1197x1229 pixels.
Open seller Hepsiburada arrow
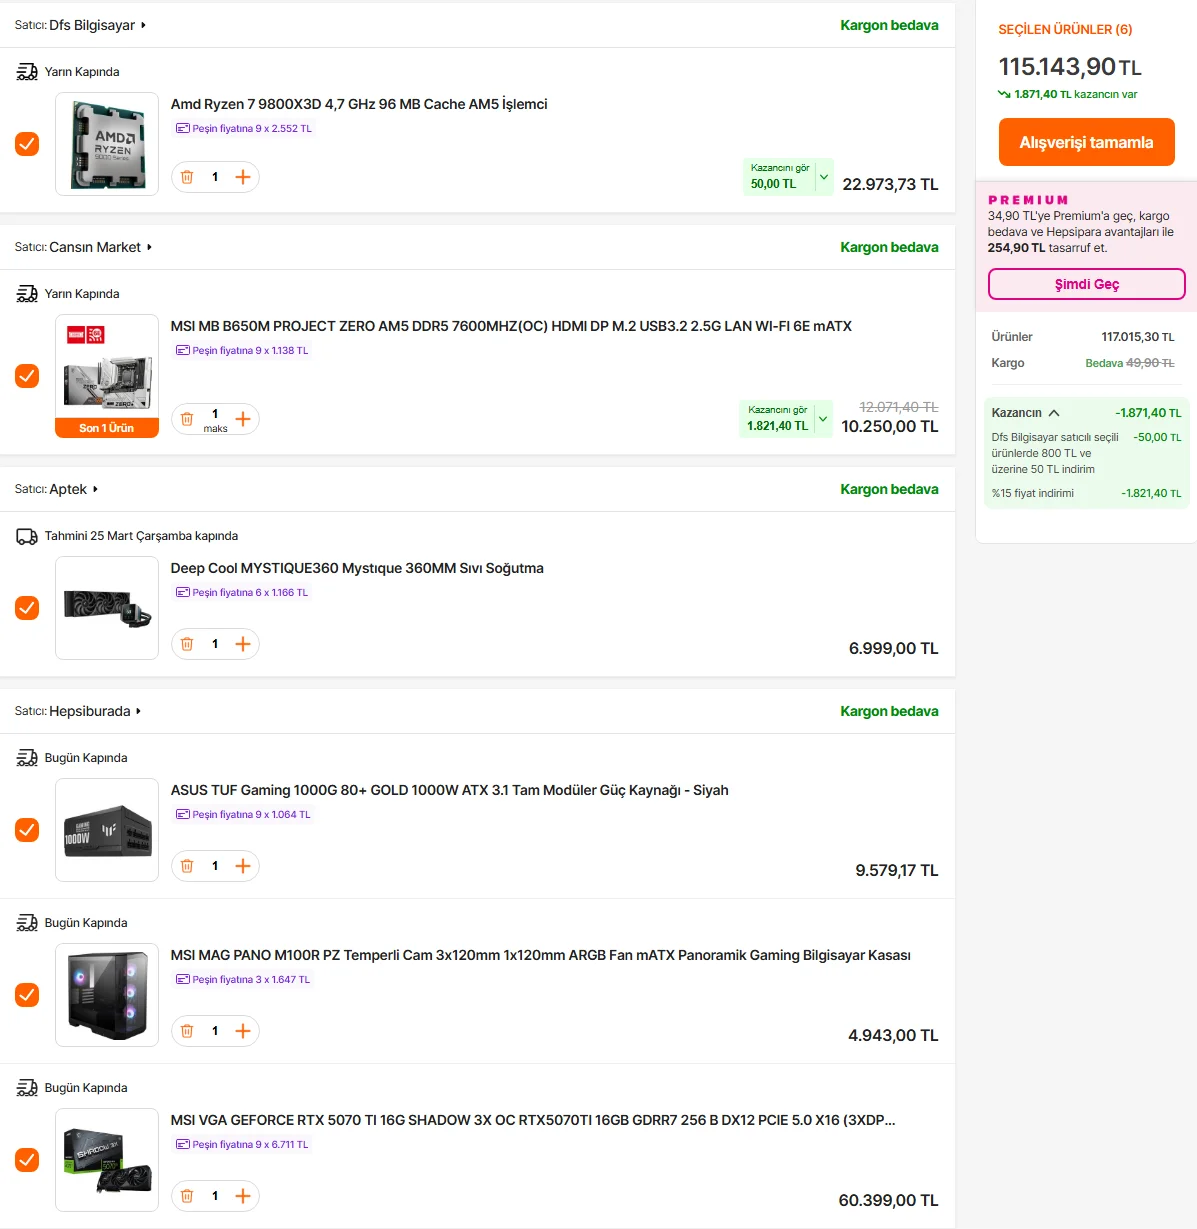click(138, 711)
